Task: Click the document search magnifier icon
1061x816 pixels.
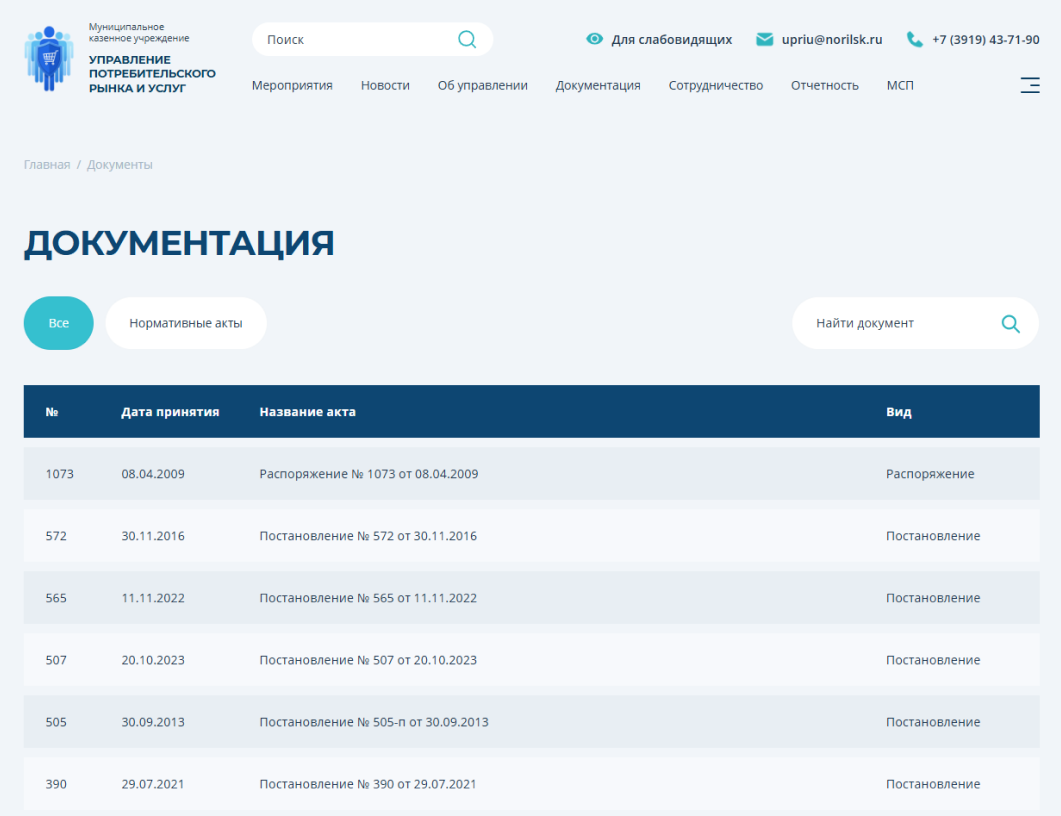Action: coord(1010,323)
